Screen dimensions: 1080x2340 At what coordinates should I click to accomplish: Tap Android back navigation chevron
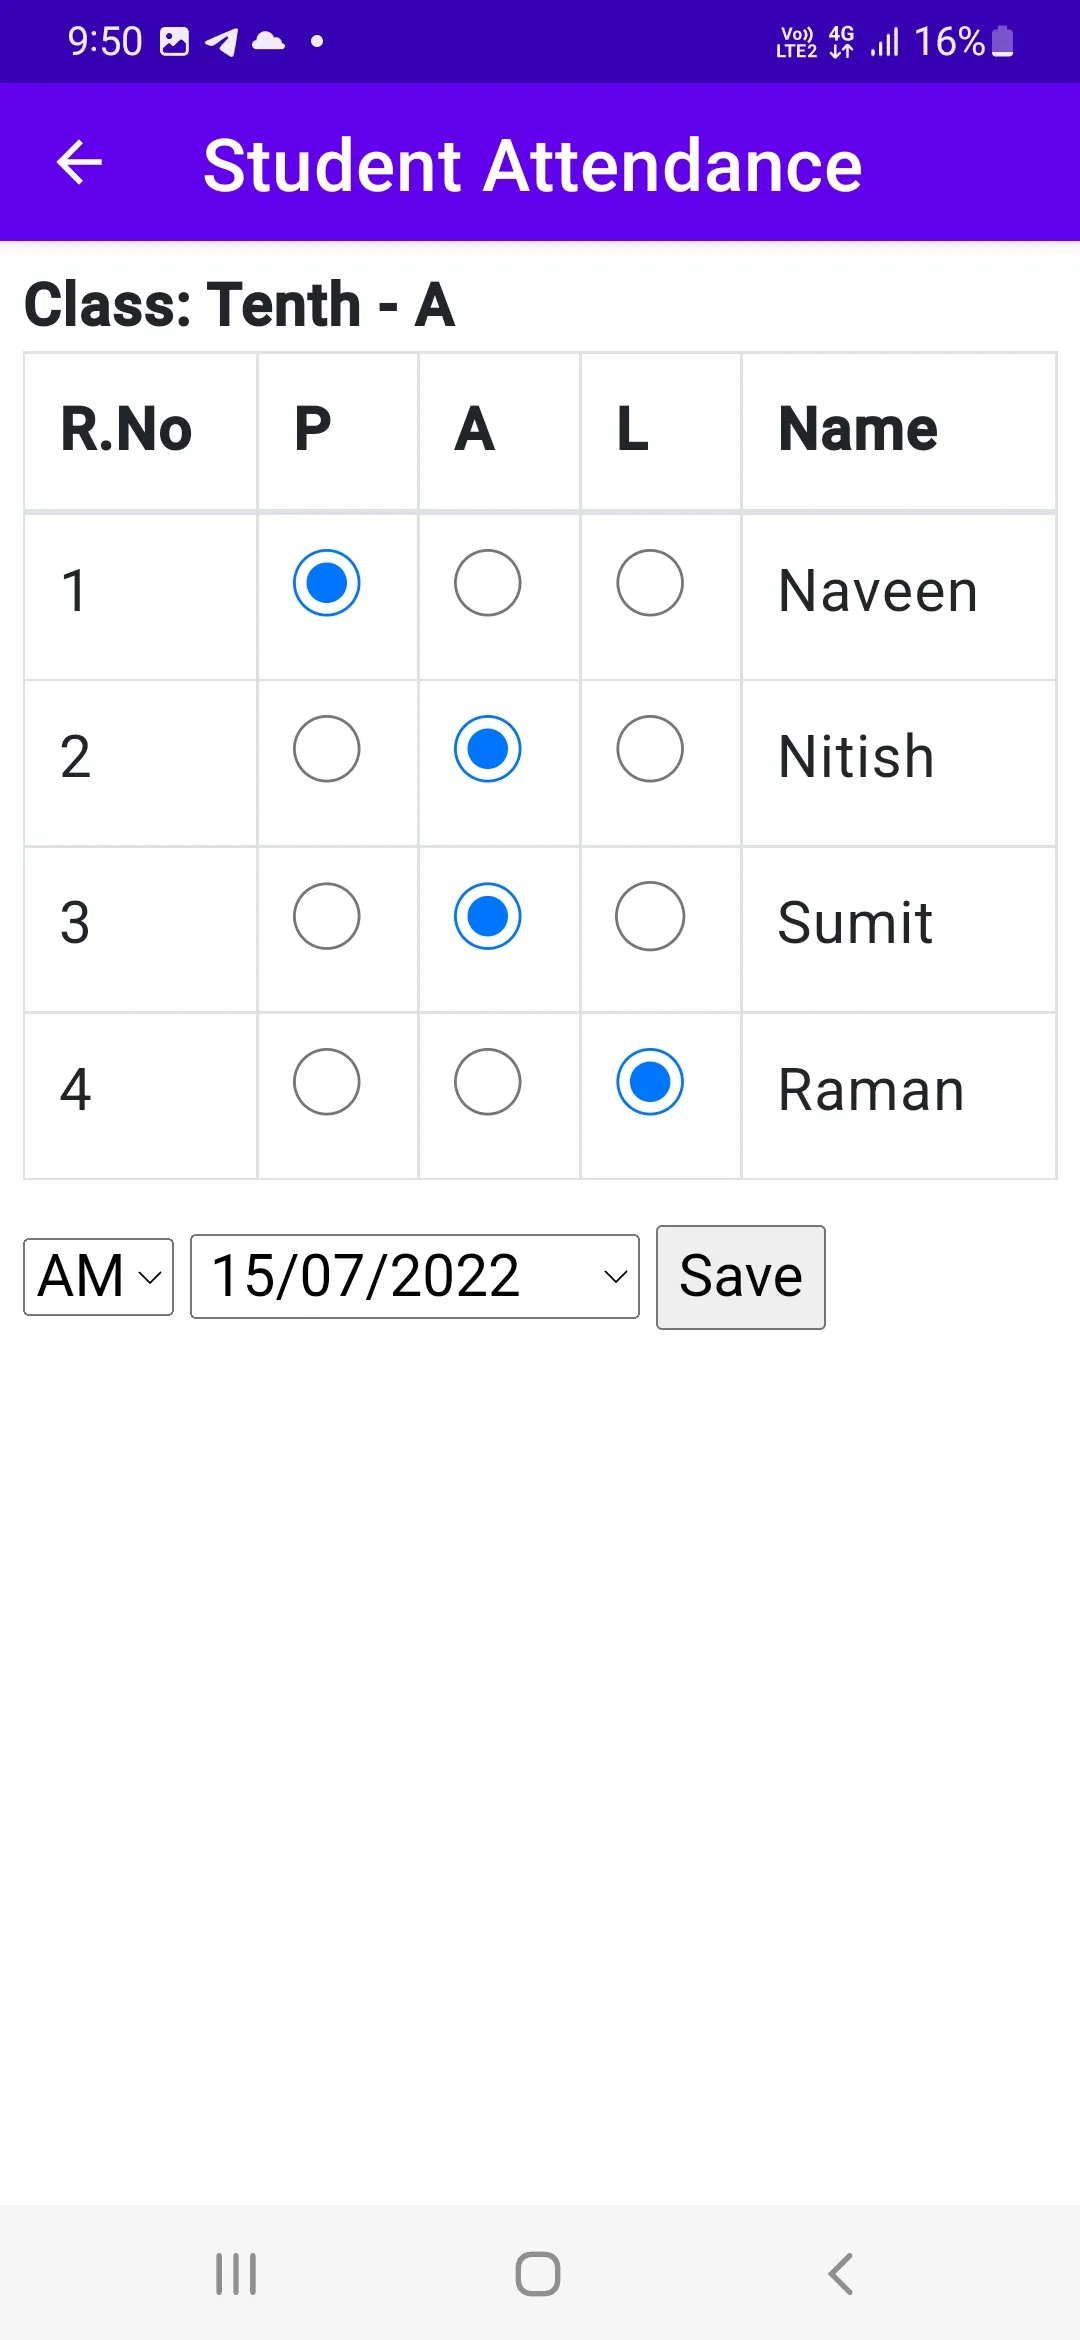pos(841,2274)
